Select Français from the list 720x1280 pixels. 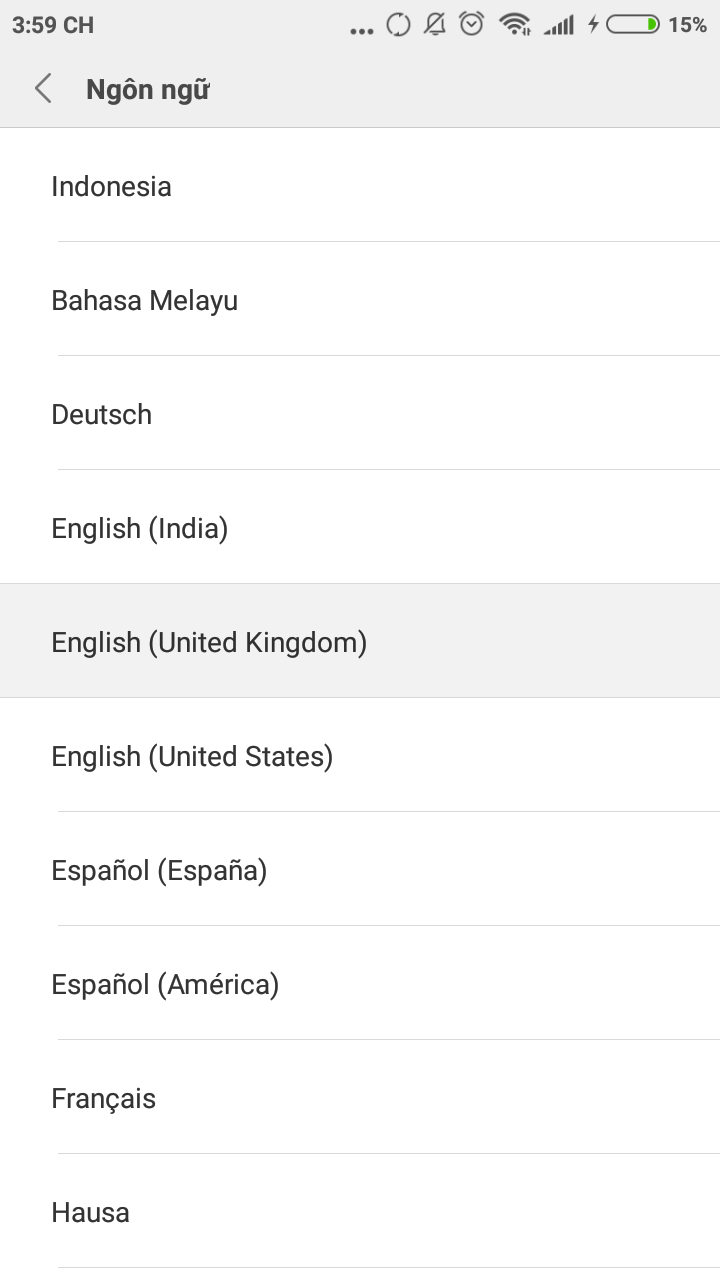pos(104,1098)
